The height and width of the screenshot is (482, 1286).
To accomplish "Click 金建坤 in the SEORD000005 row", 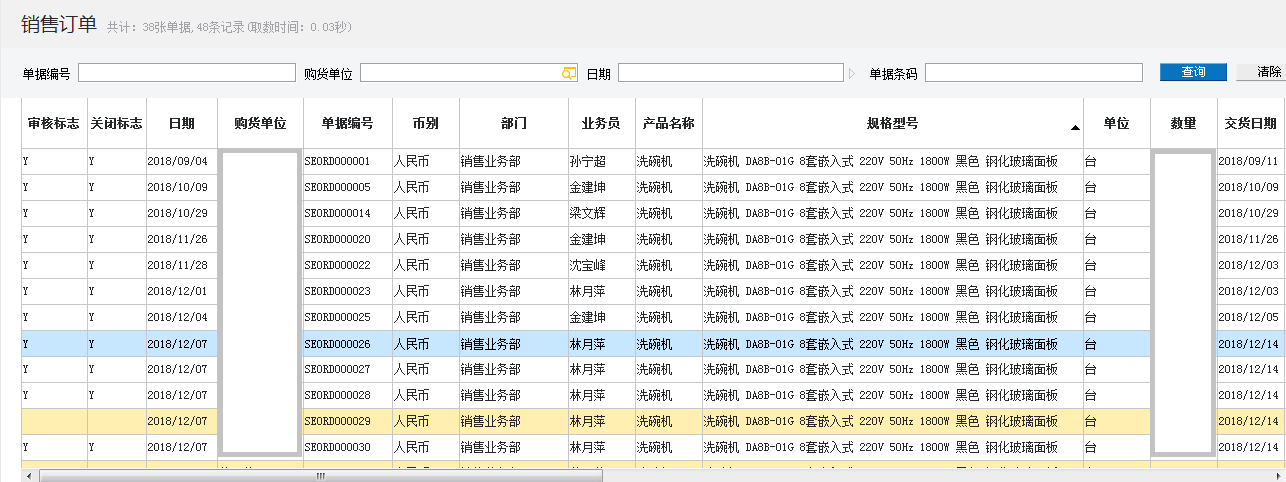I will [601, 188].
